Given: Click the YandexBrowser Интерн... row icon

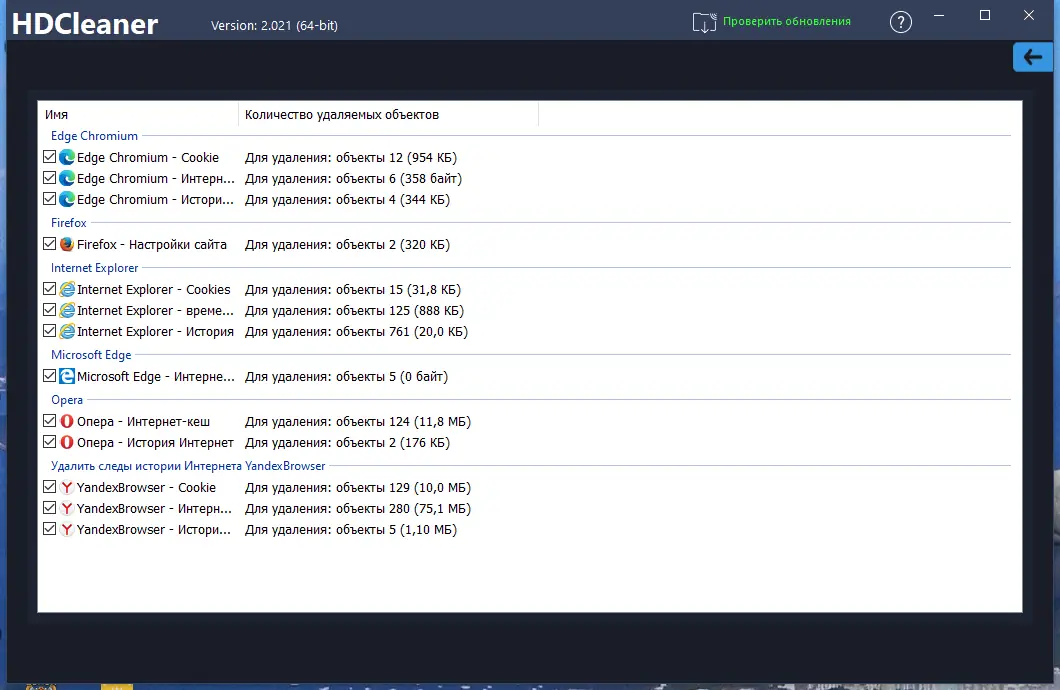Looking at the screenshot, I should [x=67, y=508].
